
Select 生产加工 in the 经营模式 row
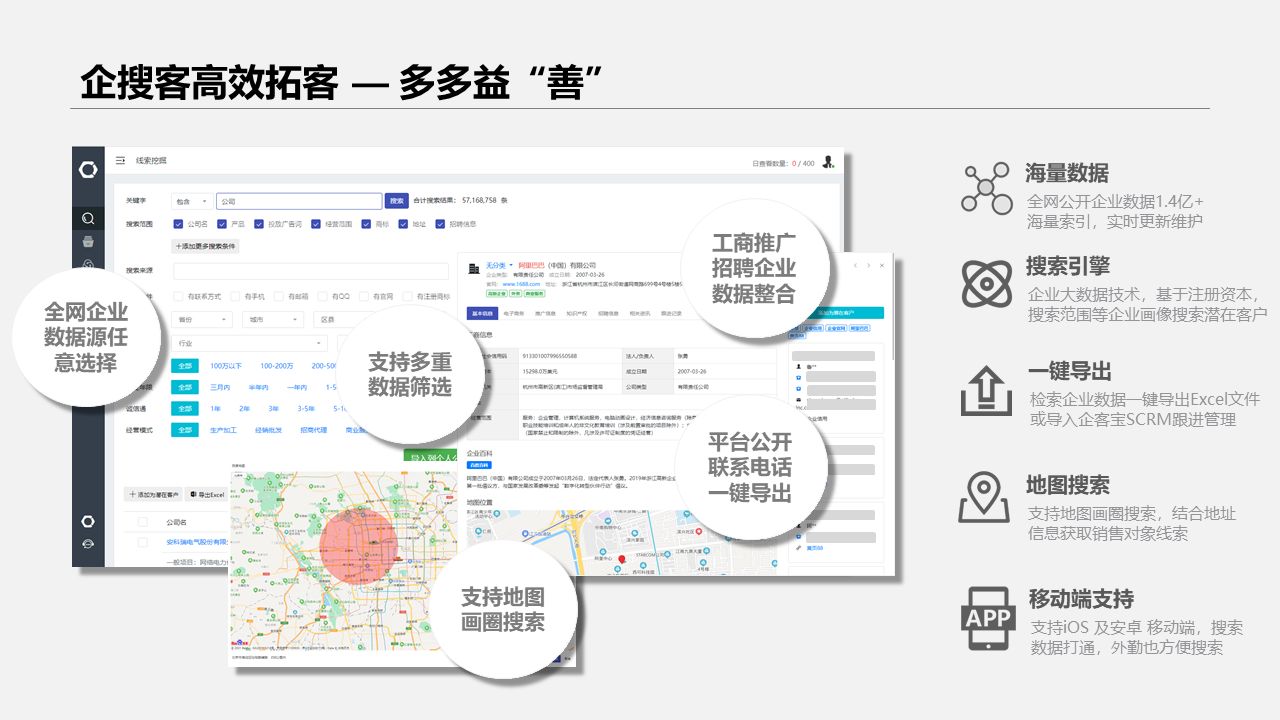[x=222, y=430]
